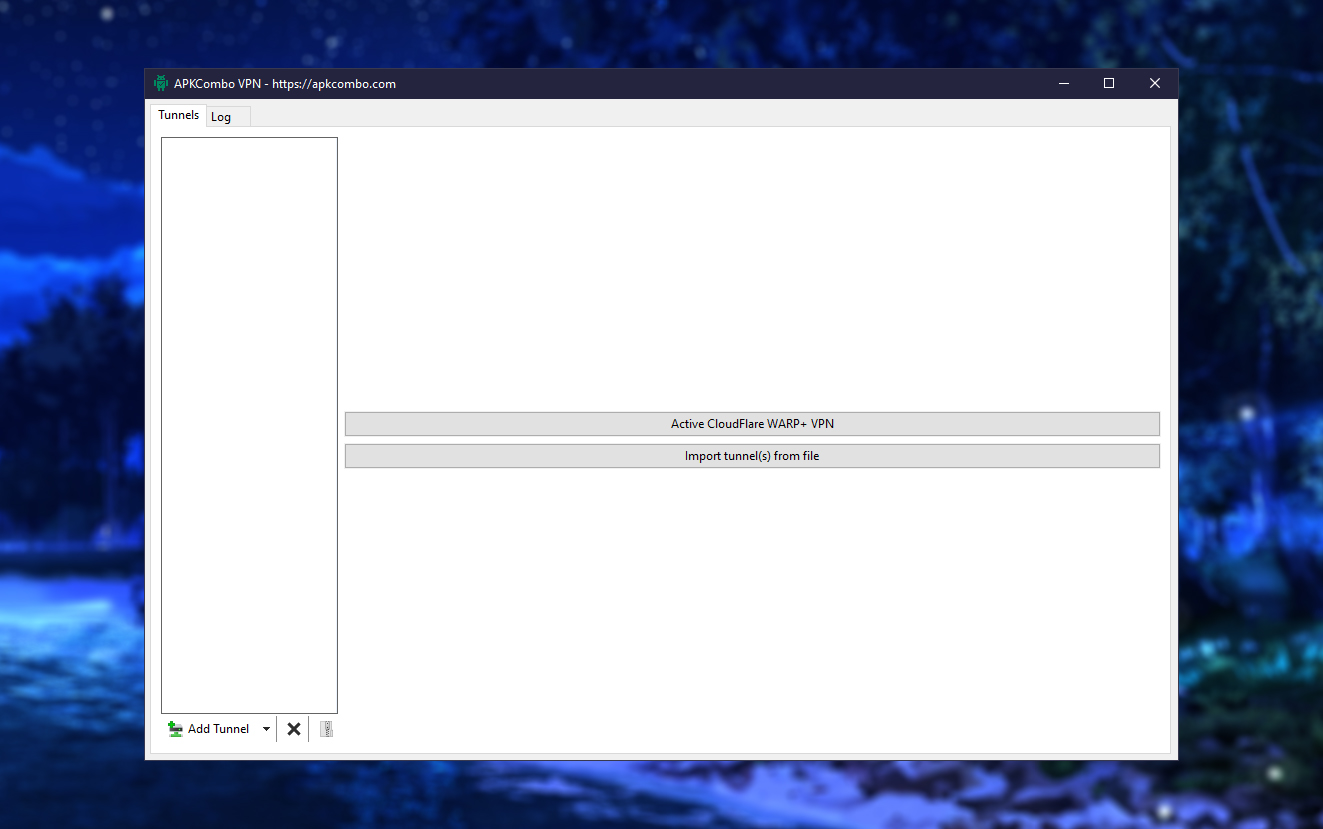
Task: Click Import tunnel(s) from file button
Action: [752, 456]
